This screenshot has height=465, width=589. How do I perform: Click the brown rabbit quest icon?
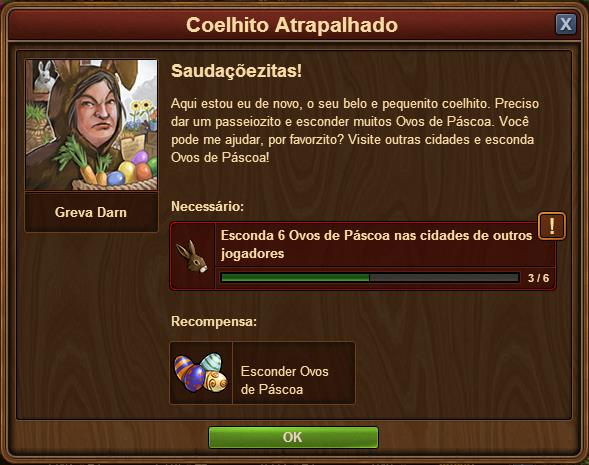point(192,256)
